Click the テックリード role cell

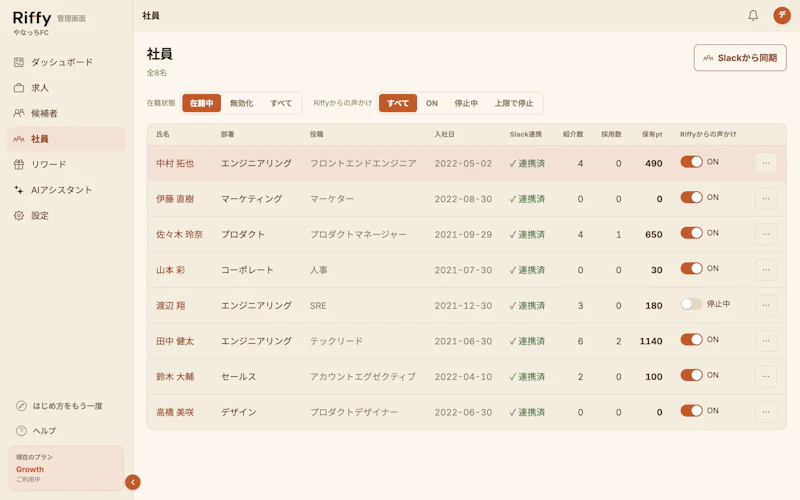click(336, 341)
